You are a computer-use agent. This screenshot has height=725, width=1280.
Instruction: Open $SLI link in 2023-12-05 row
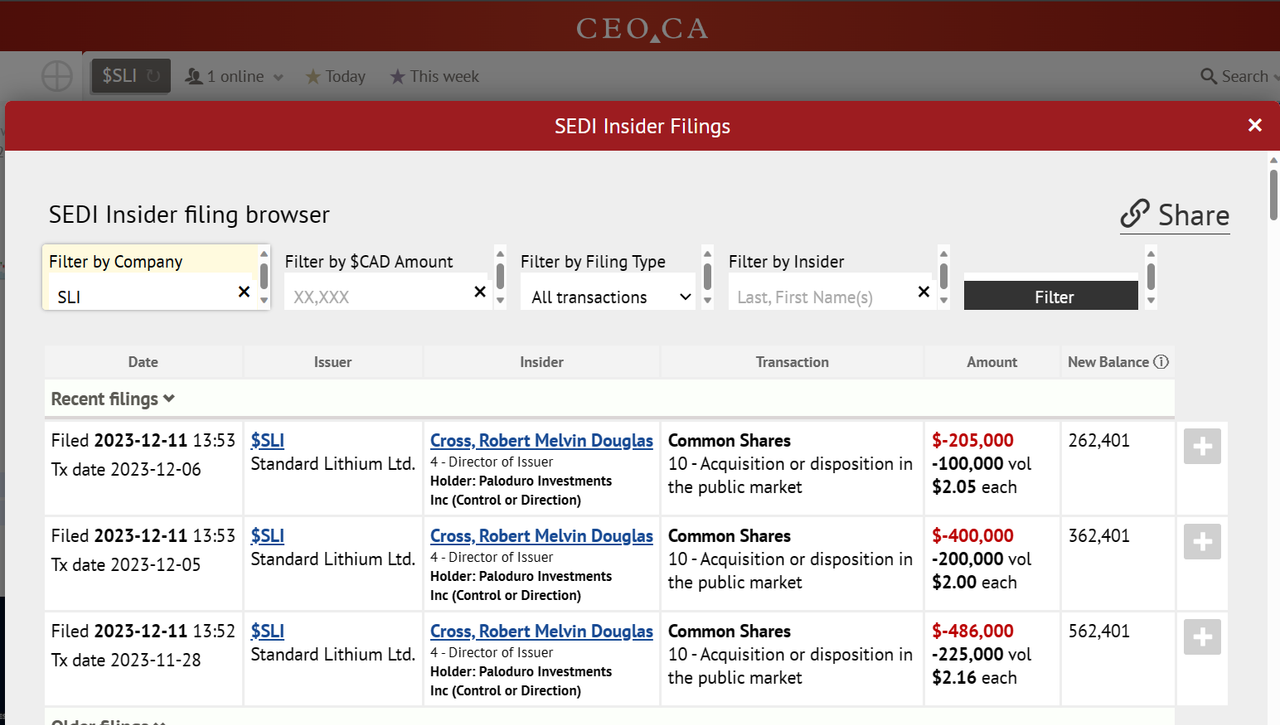coord(268,535)
